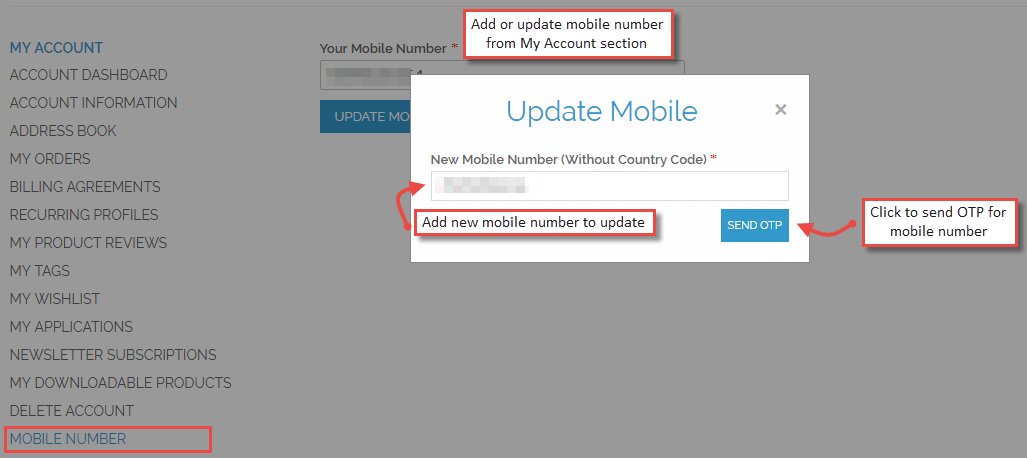The image size is (1027, 458).
Task: Open Newsletter Subscriptions
Action: [x=113, y=354]
